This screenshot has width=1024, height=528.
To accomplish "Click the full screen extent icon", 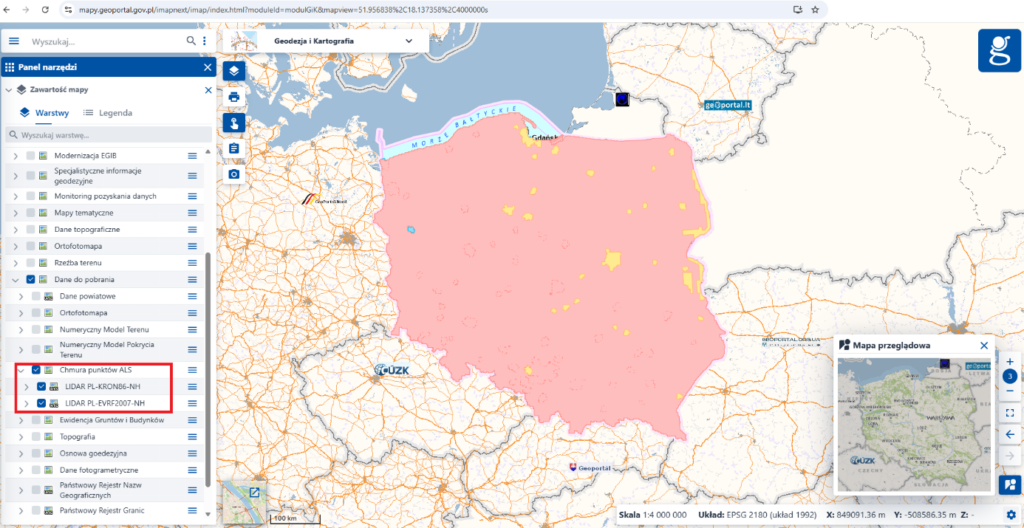I will coord(1010,413).
